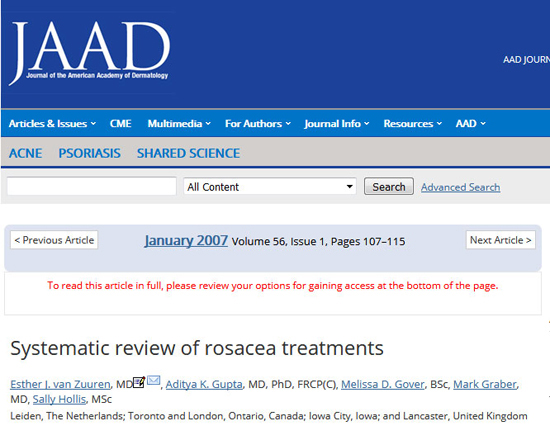Click the email envelope icon for Esther van Zuuren
This screenshot has height=440, width=550.
(x=154, y=380)
